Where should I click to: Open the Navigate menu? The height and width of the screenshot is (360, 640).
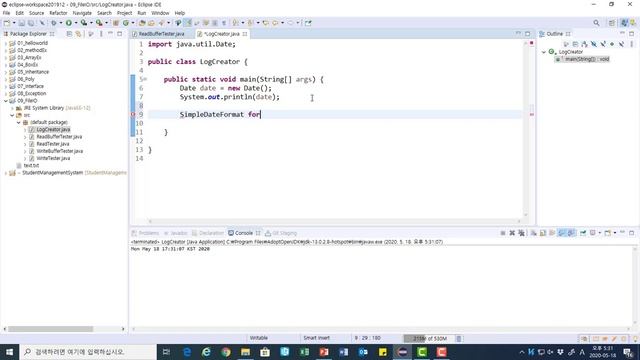coord(82,13)
